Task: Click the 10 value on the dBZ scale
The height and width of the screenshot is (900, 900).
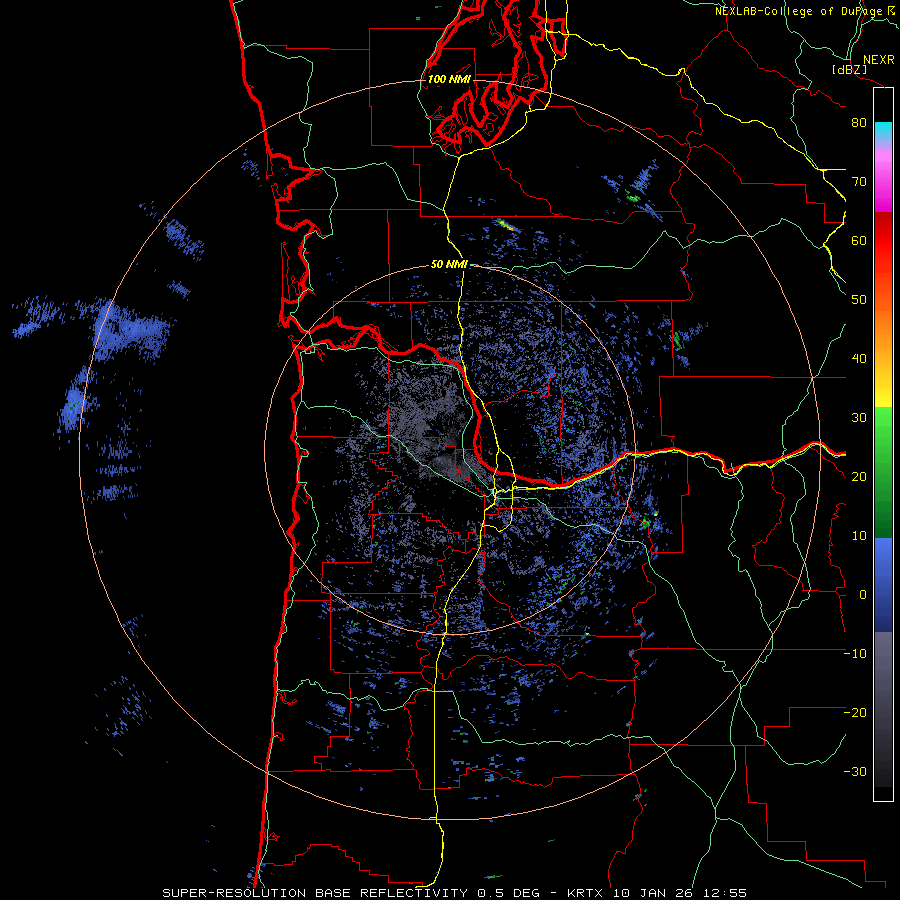Action: click(x=859, y=536)
